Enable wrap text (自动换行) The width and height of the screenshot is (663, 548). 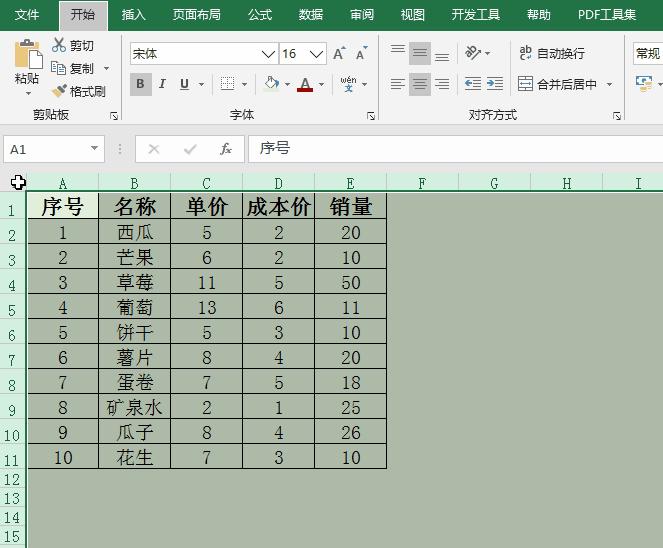[x=552, y=53]
